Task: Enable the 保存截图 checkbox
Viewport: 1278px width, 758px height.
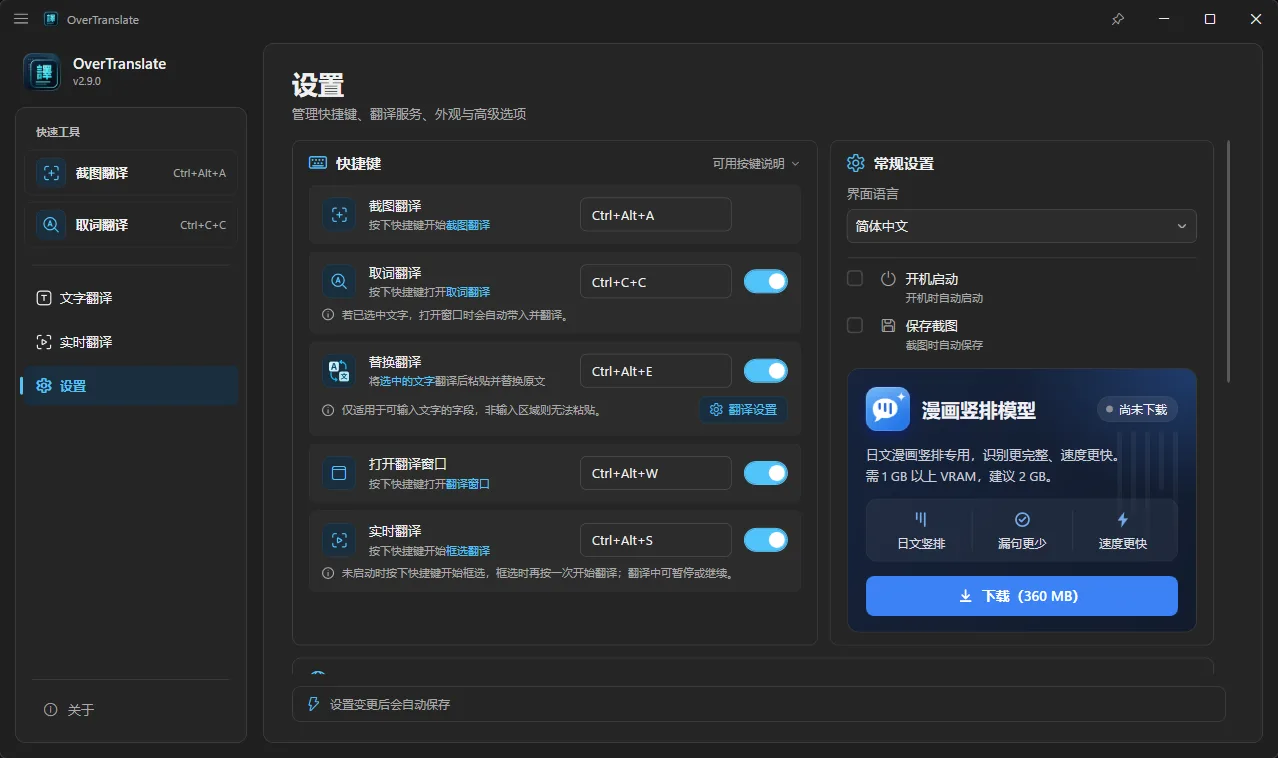Action: (x=855, y=325)
